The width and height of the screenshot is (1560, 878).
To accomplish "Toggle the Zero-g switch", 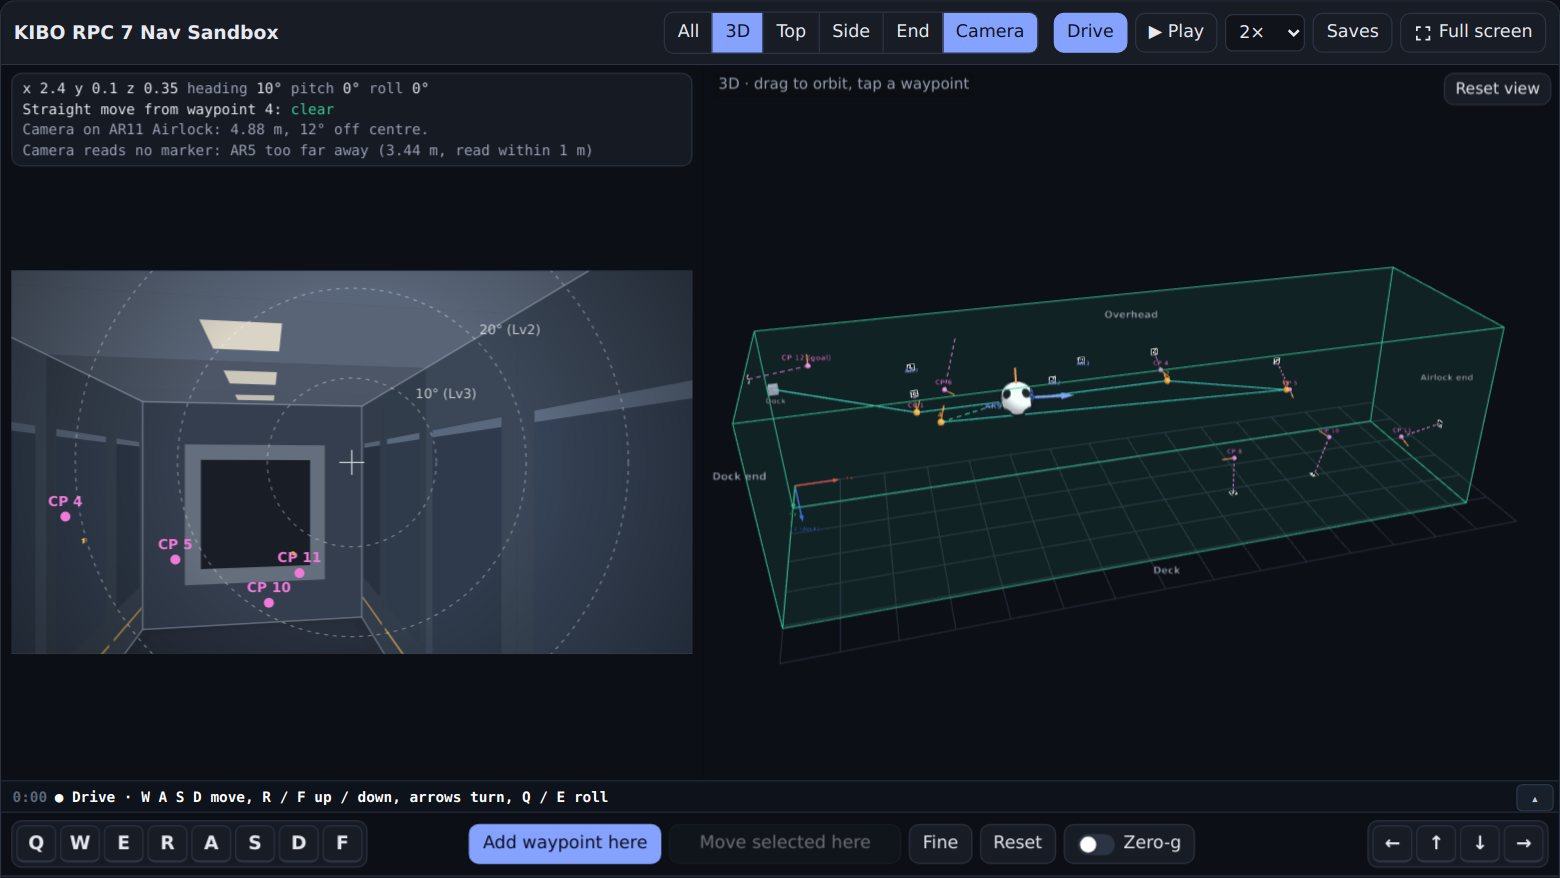I will pos(1095,844).
